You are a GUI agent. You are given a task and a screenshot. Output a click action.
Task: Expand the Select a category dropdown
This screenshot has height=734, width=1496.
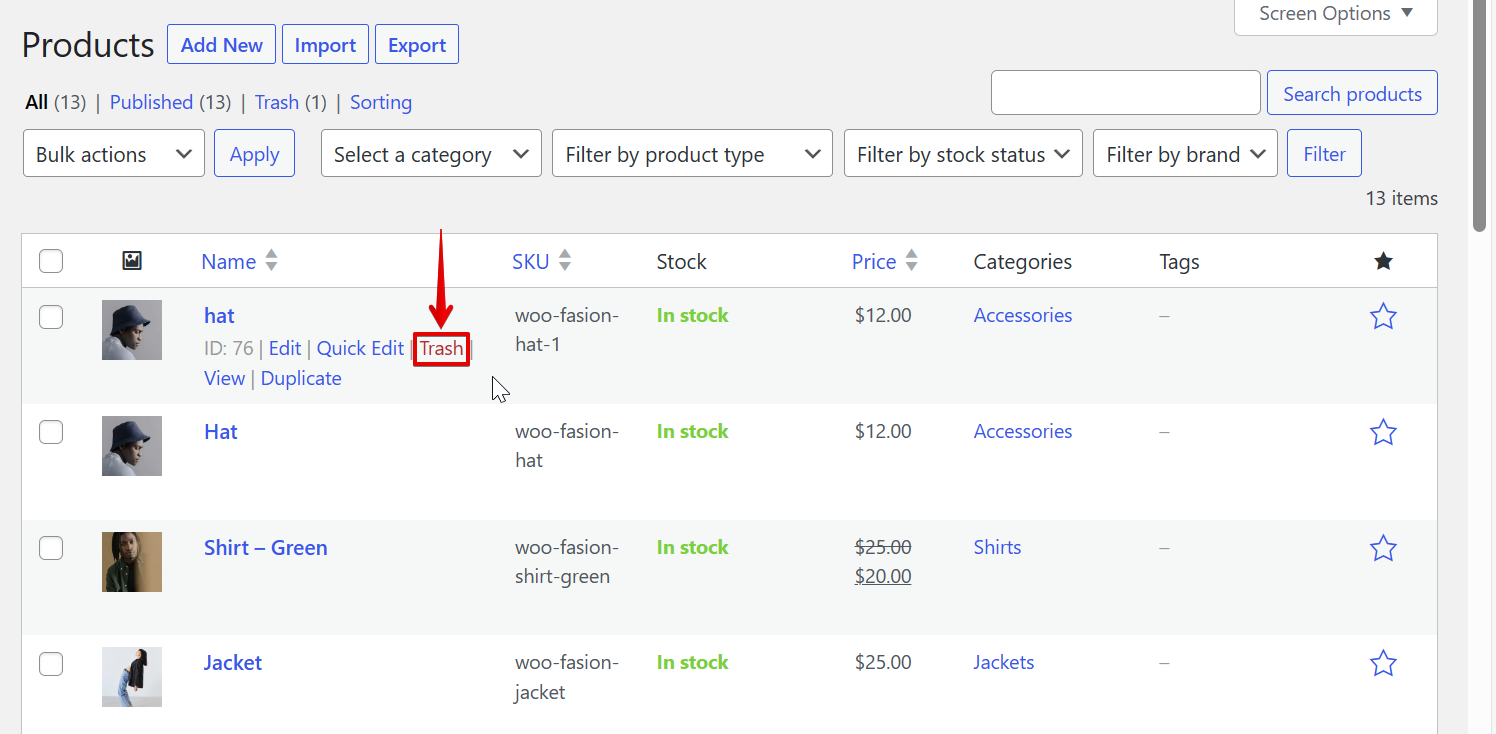(431, 154)
